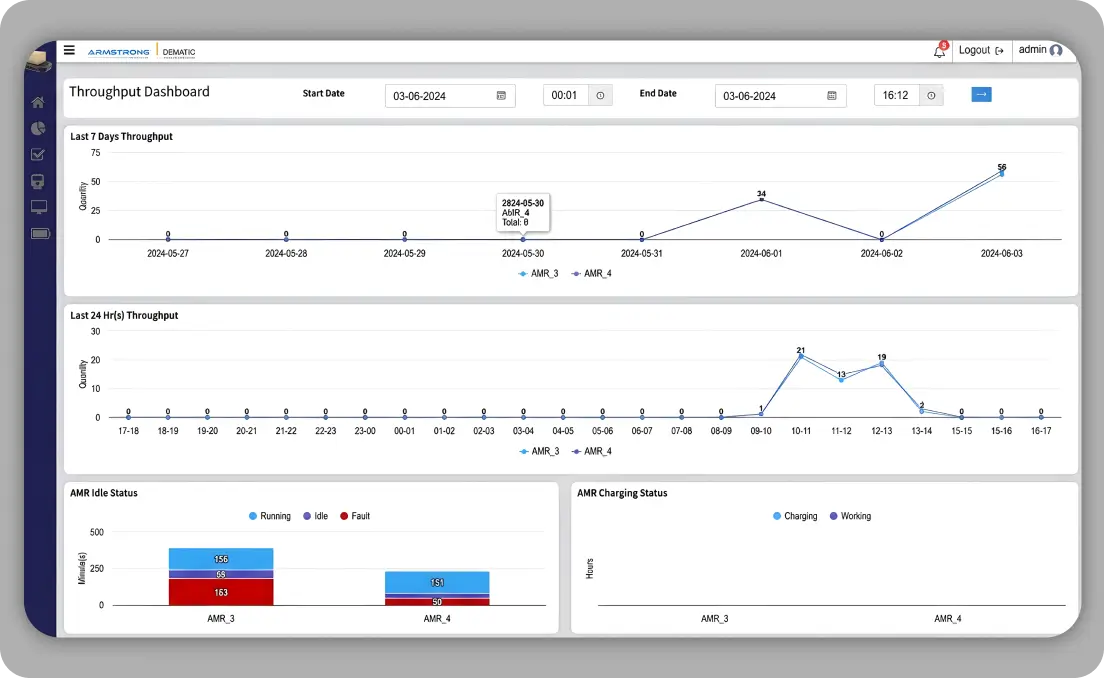
Task: Submit the date range with blue arrow button
Action: (981, 94)
